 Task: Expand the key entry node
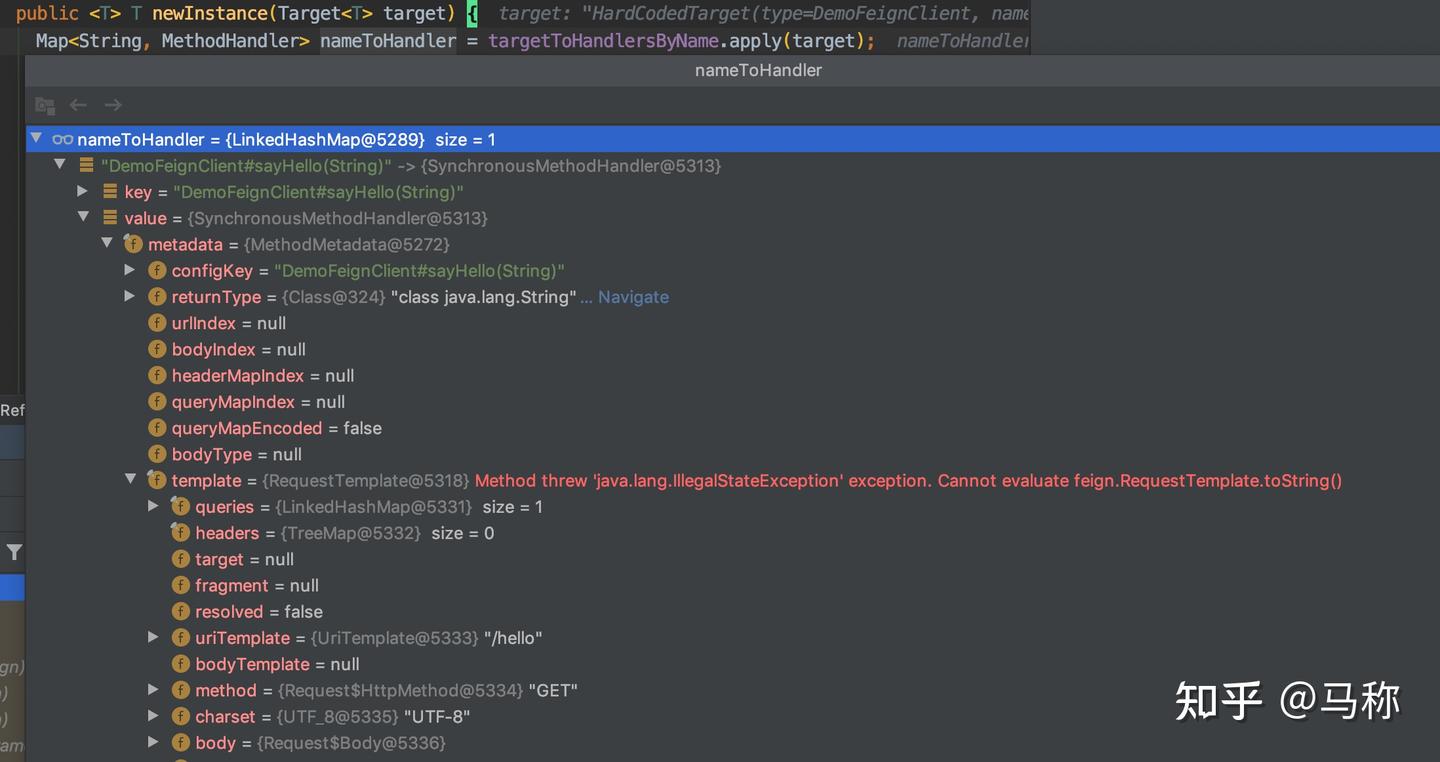83,191
